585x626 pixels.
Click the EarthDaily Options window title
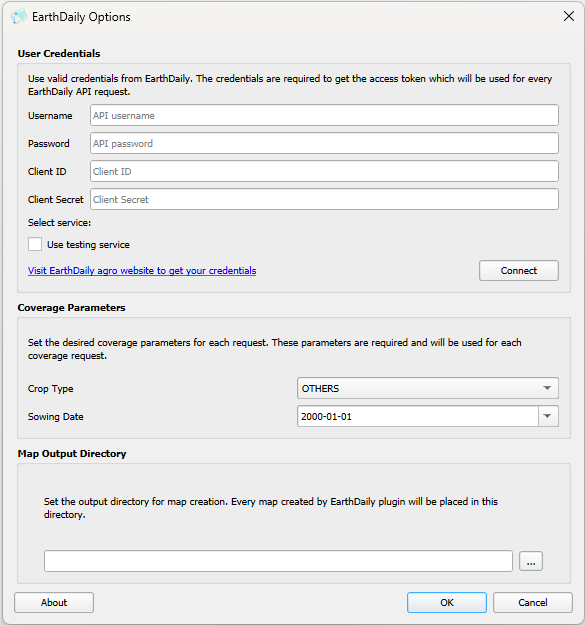pos(81,17)
